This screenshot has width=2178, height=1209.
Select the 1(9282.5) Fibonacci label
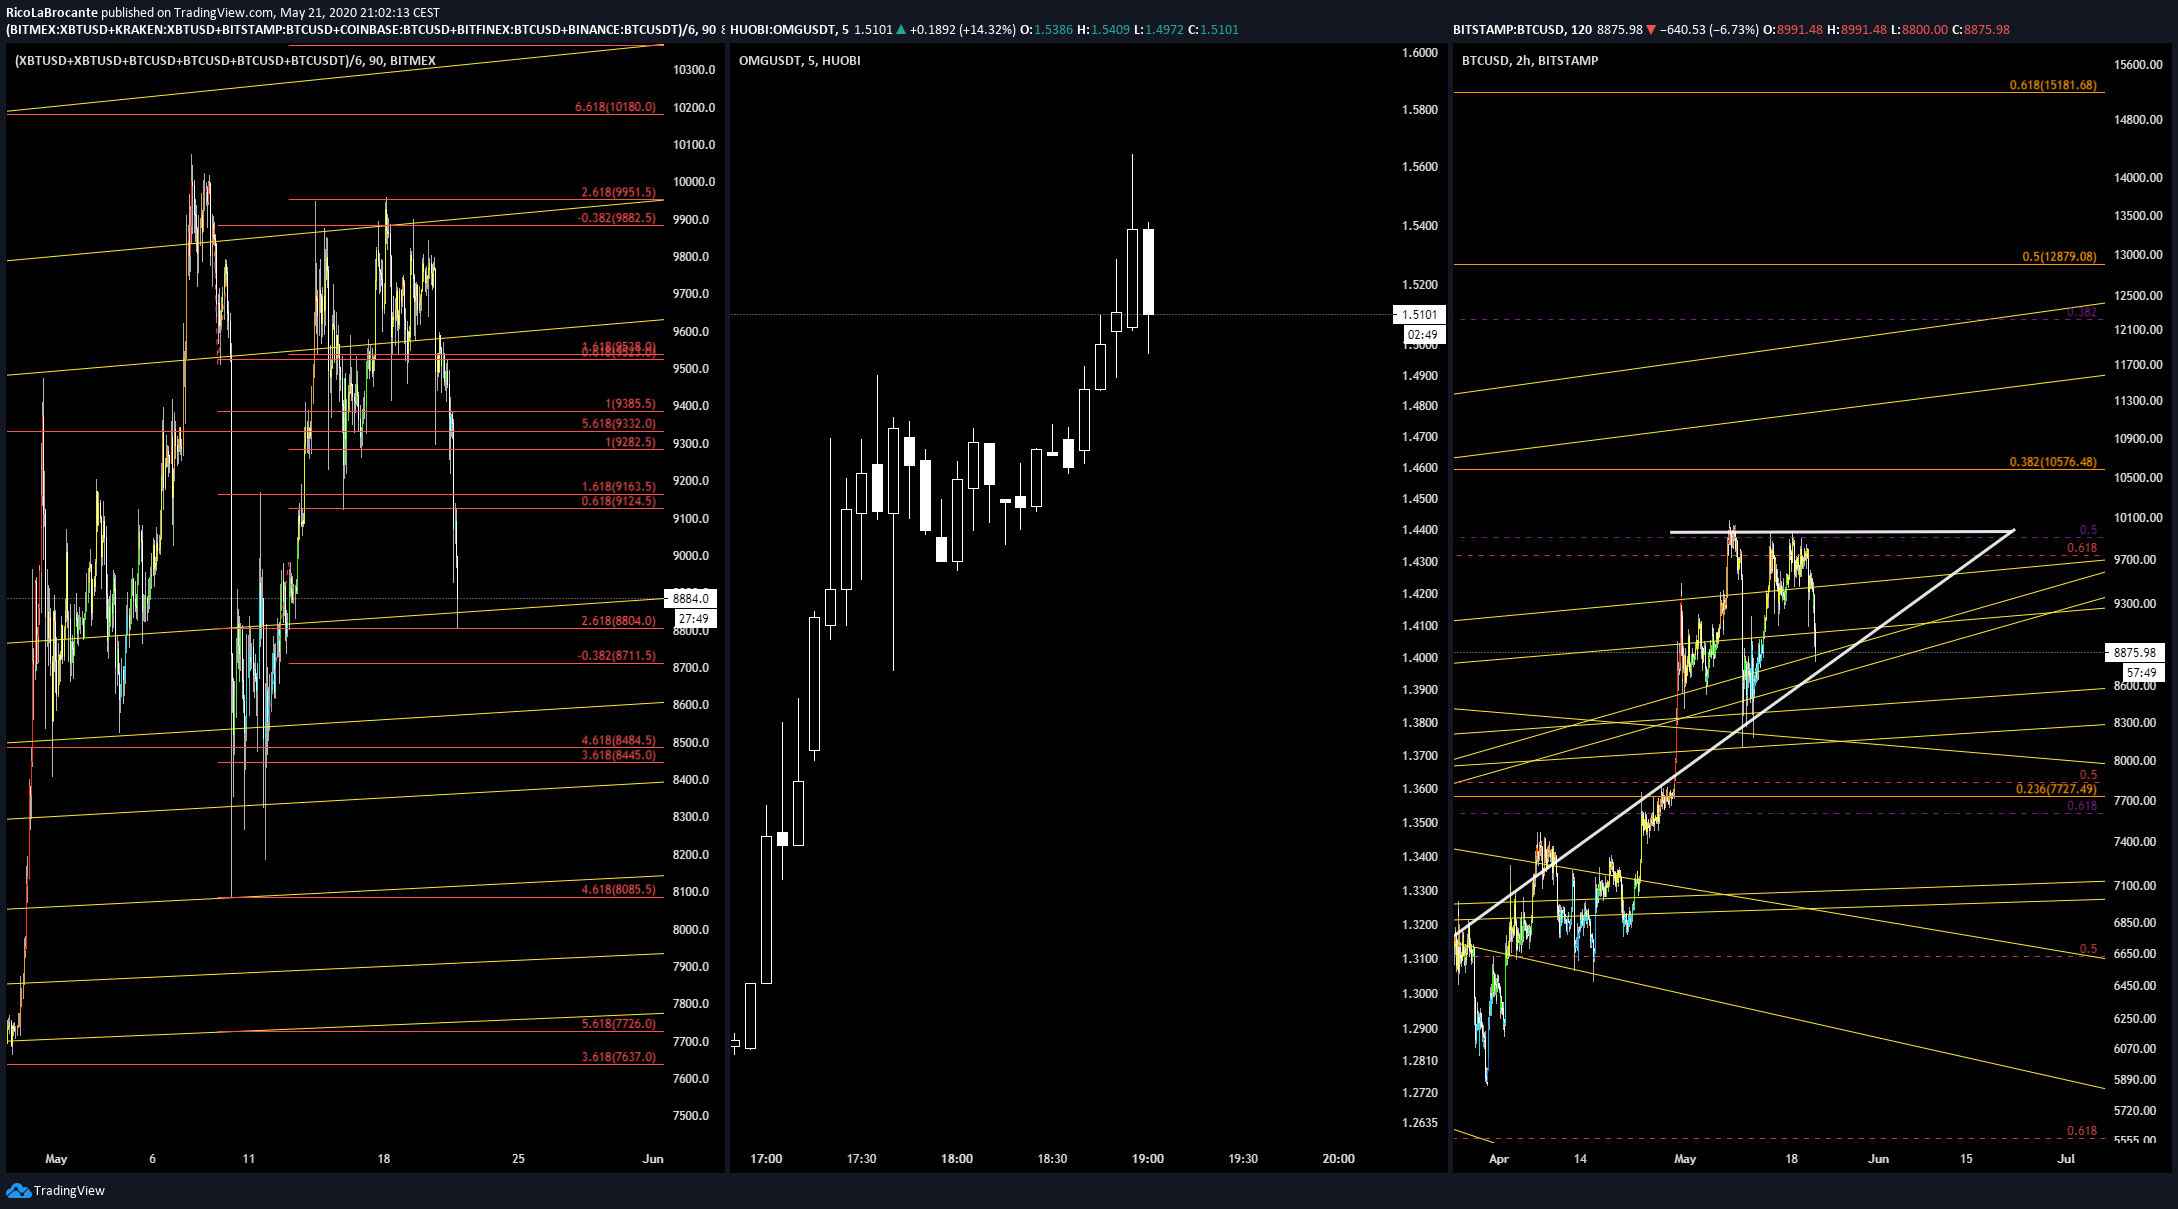pos(630,442)
